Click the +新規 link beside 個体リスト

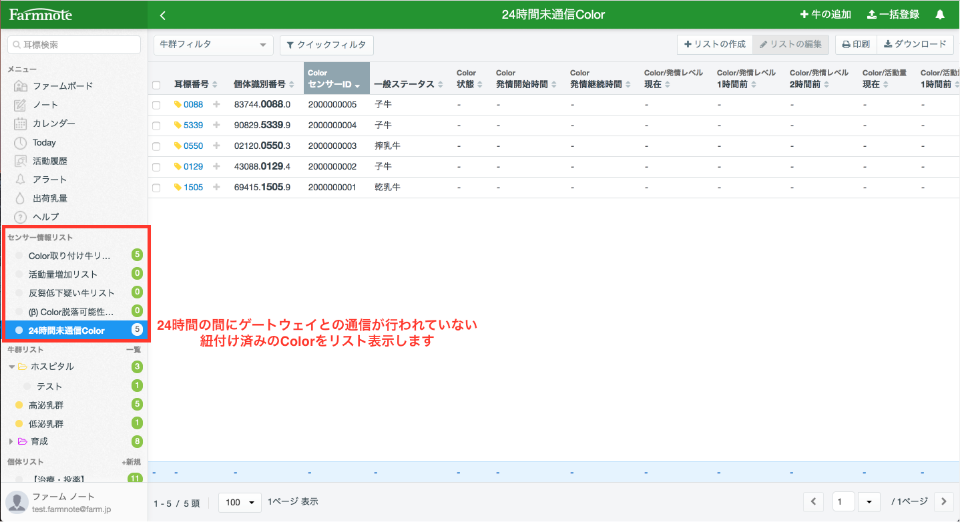131,462
